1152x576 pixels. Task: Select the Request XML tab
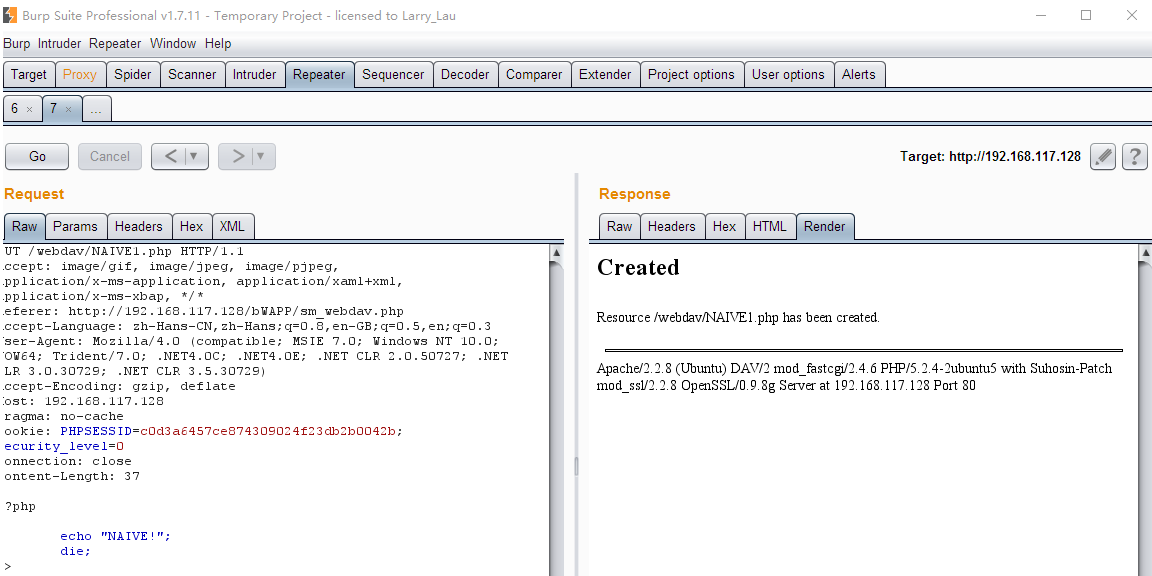click(x=233, y=226)
